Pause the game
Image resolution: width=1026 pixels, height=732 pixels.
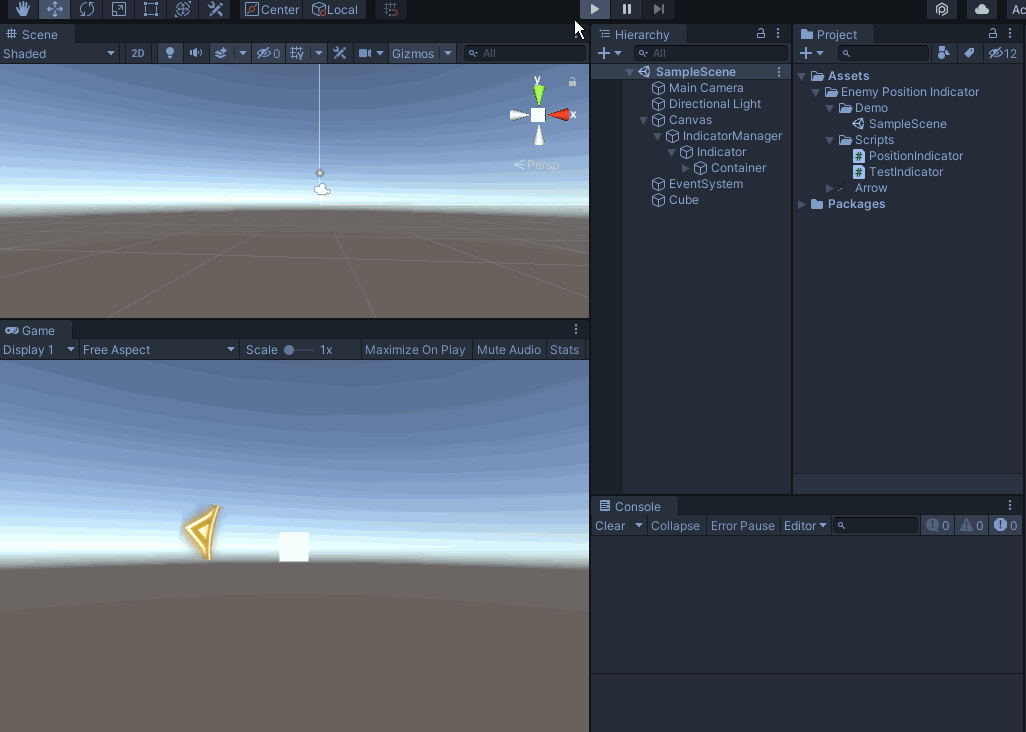click(627, 9)
